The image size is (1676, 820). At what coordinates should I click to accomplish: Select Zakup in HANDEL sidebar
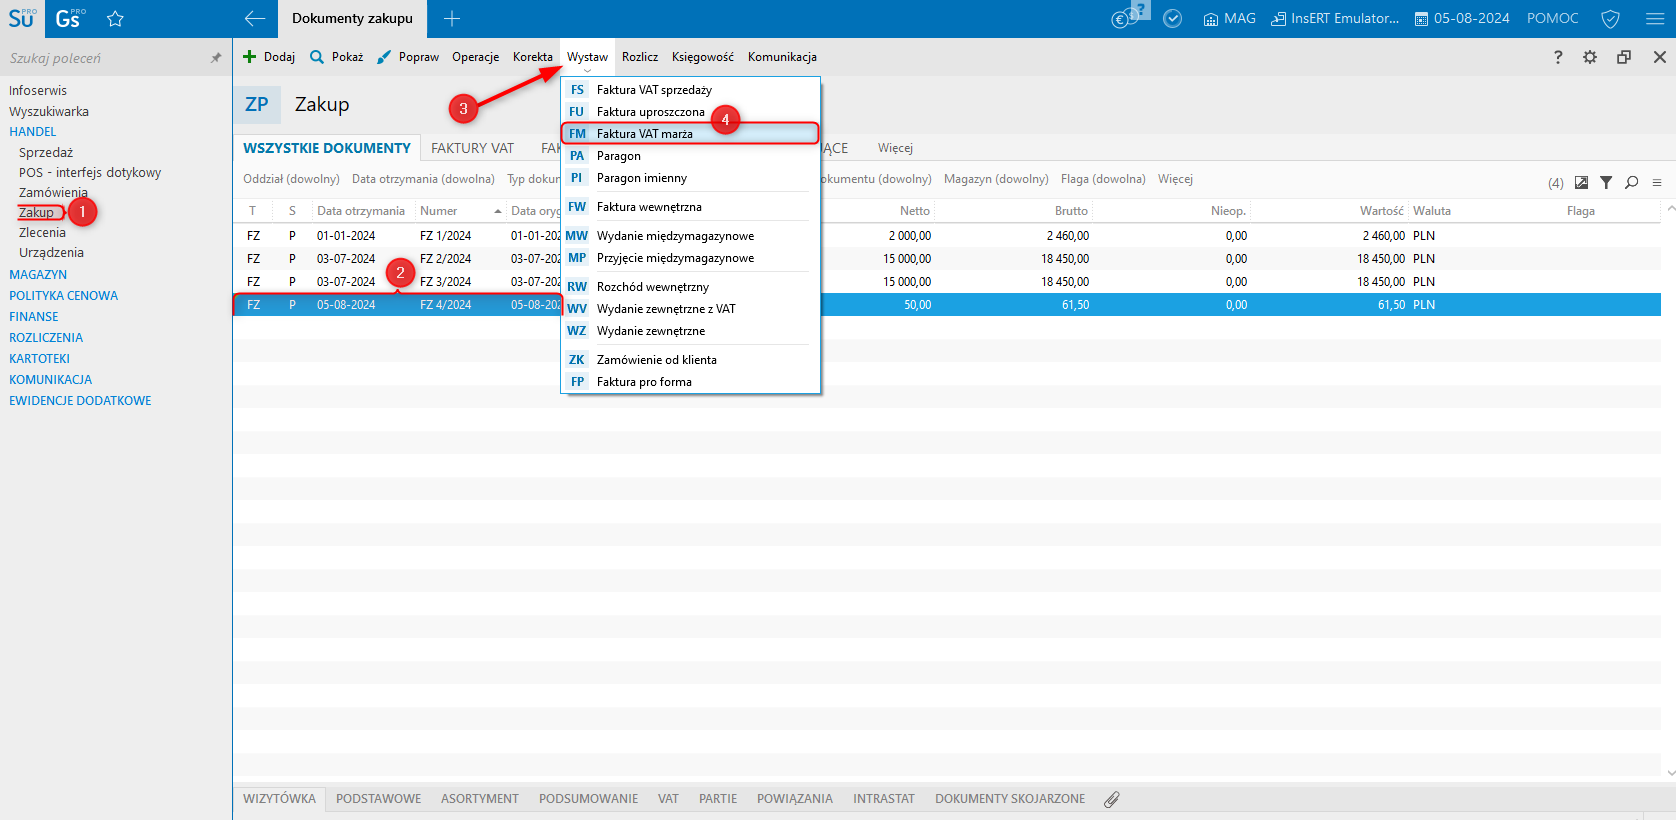(36, 212)
